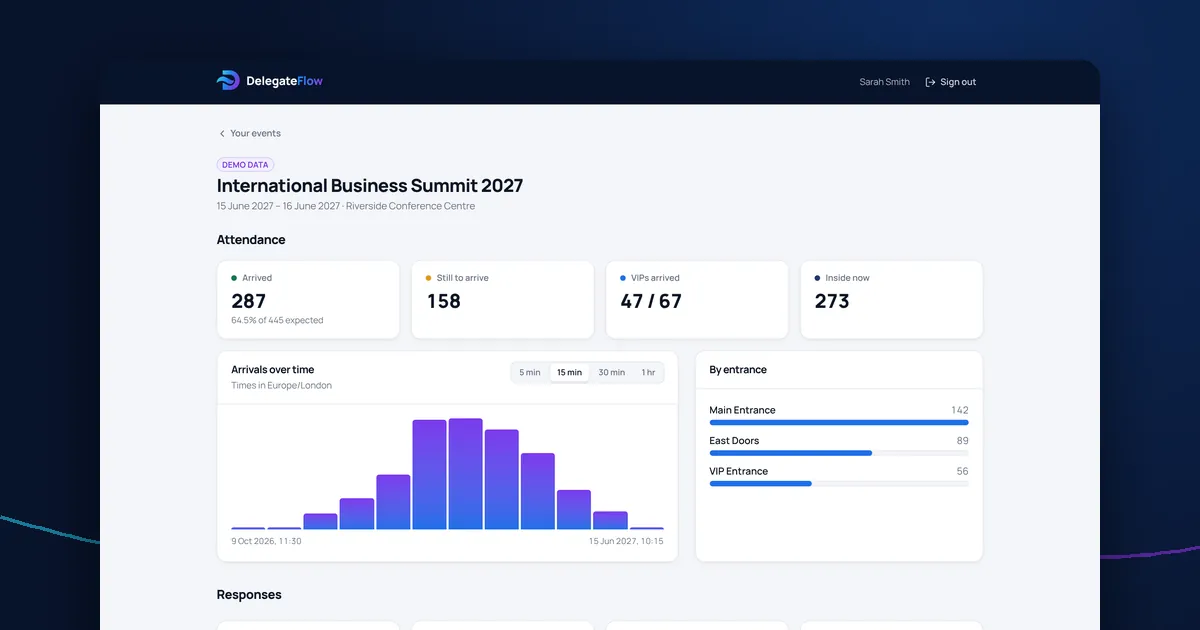This screenshot has width=1200, height=630.
Task: Click the East Doors progress bar
Action: 838,453
